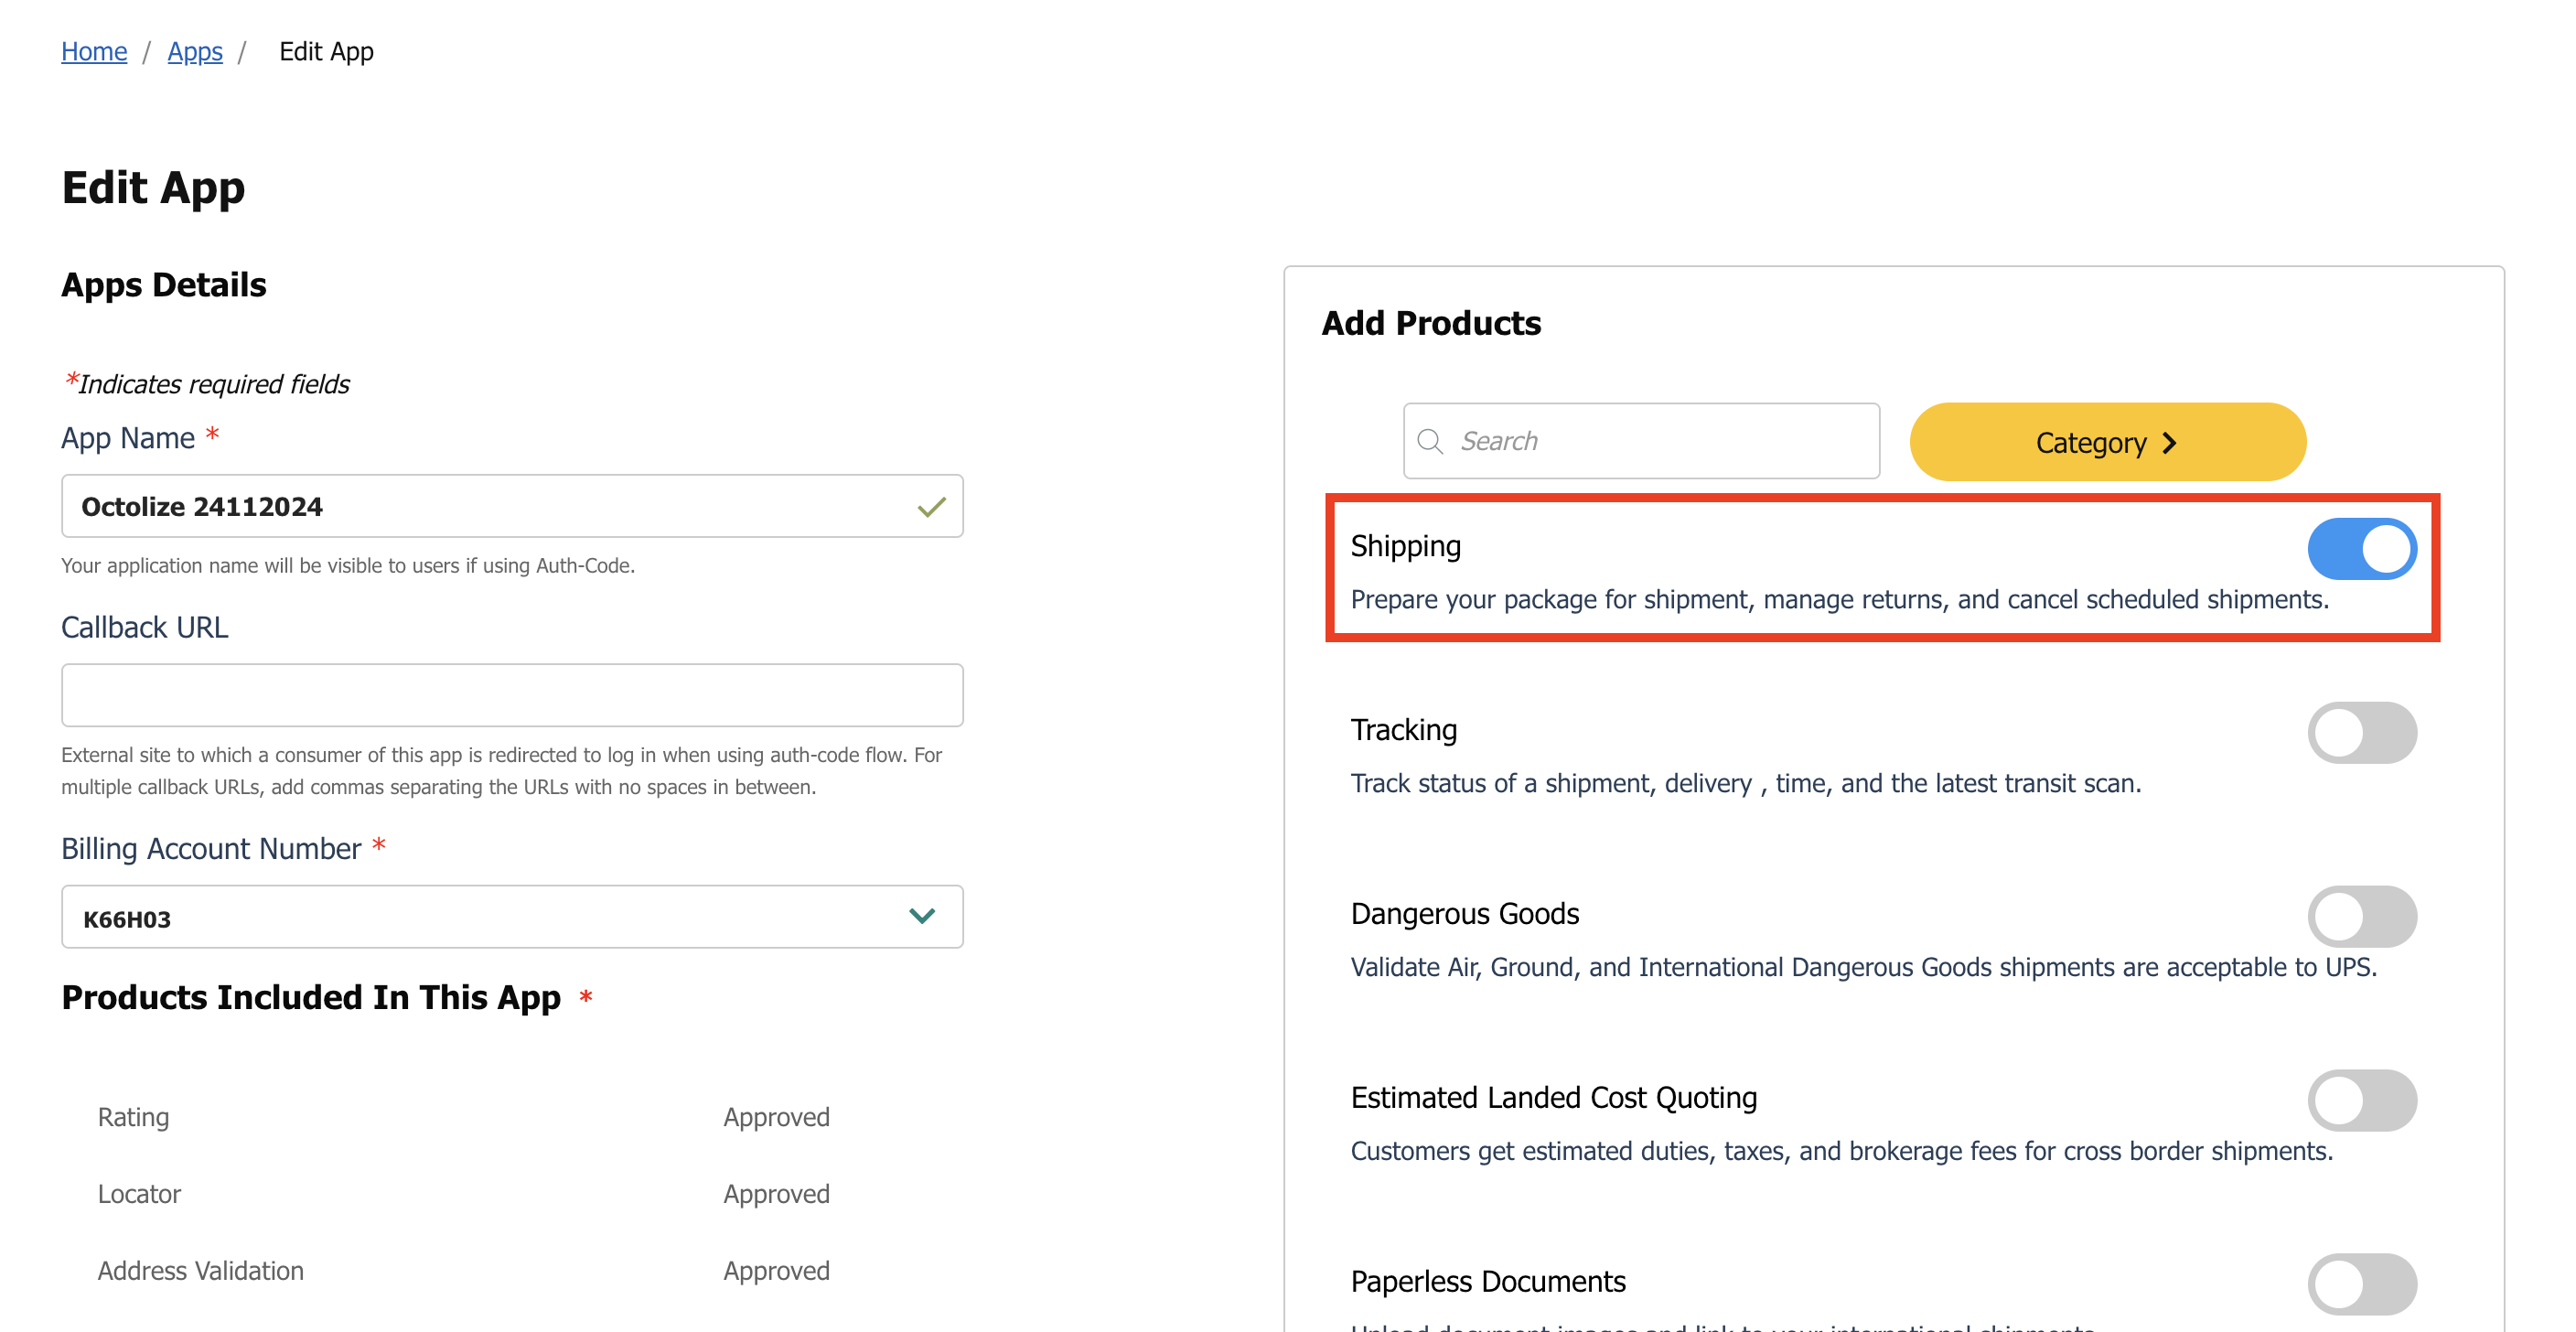Click the search magnifier icon
Image resolution: width=2576 pixels, height=1332 pixels.
coord(1430,441)
